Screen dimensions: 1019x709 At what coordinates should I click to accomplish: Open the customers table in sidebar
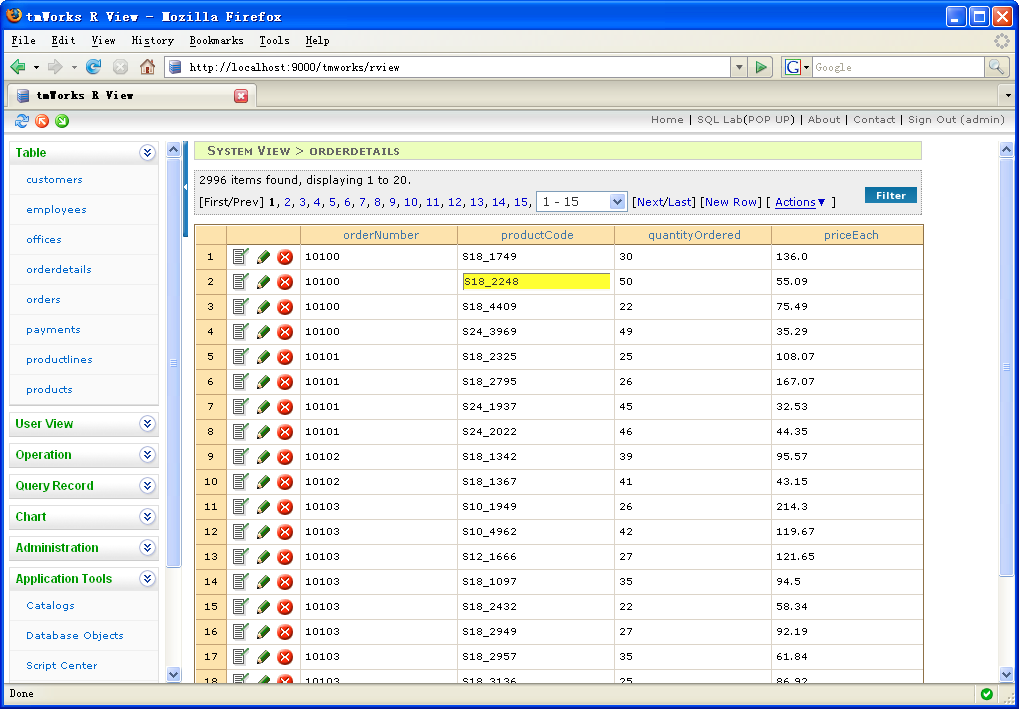click(55, 179)
